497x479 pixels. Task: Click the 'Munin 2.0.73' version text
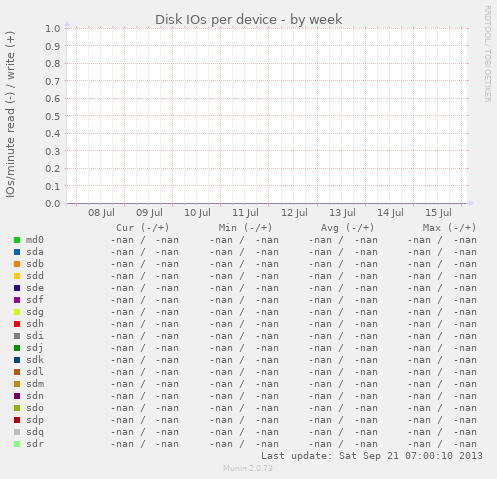pyautogui.click(x=248, y=468)
